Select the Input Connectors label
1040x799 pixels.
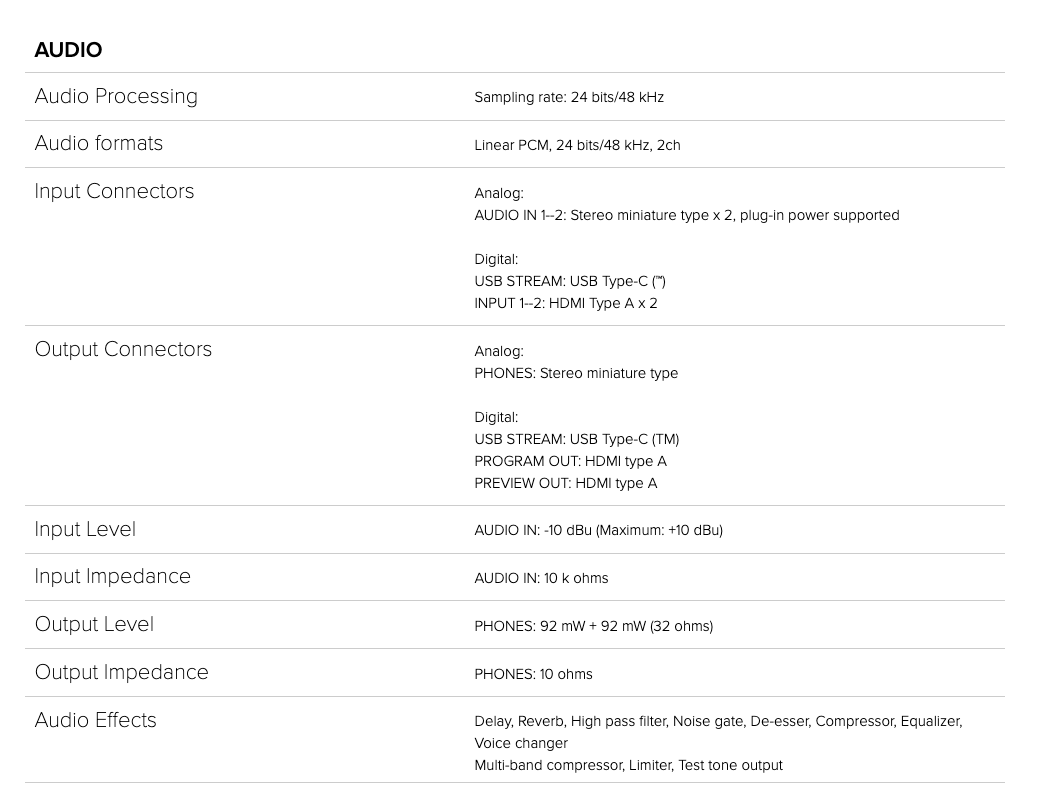[114, 191]
